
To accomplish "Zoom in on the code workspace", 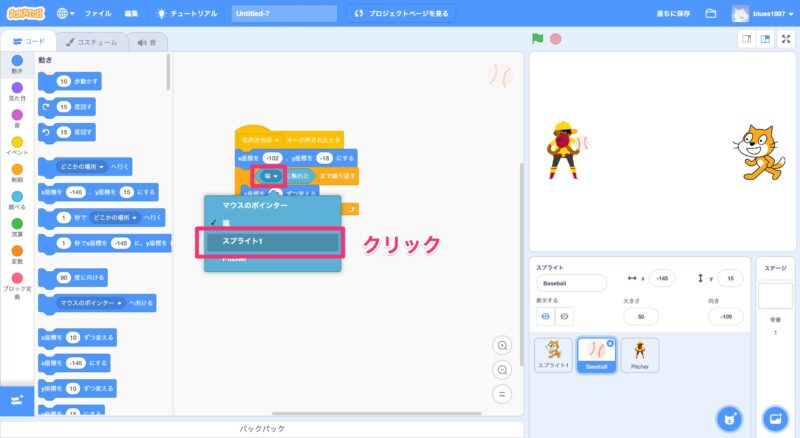I will (x=503, y=345).
